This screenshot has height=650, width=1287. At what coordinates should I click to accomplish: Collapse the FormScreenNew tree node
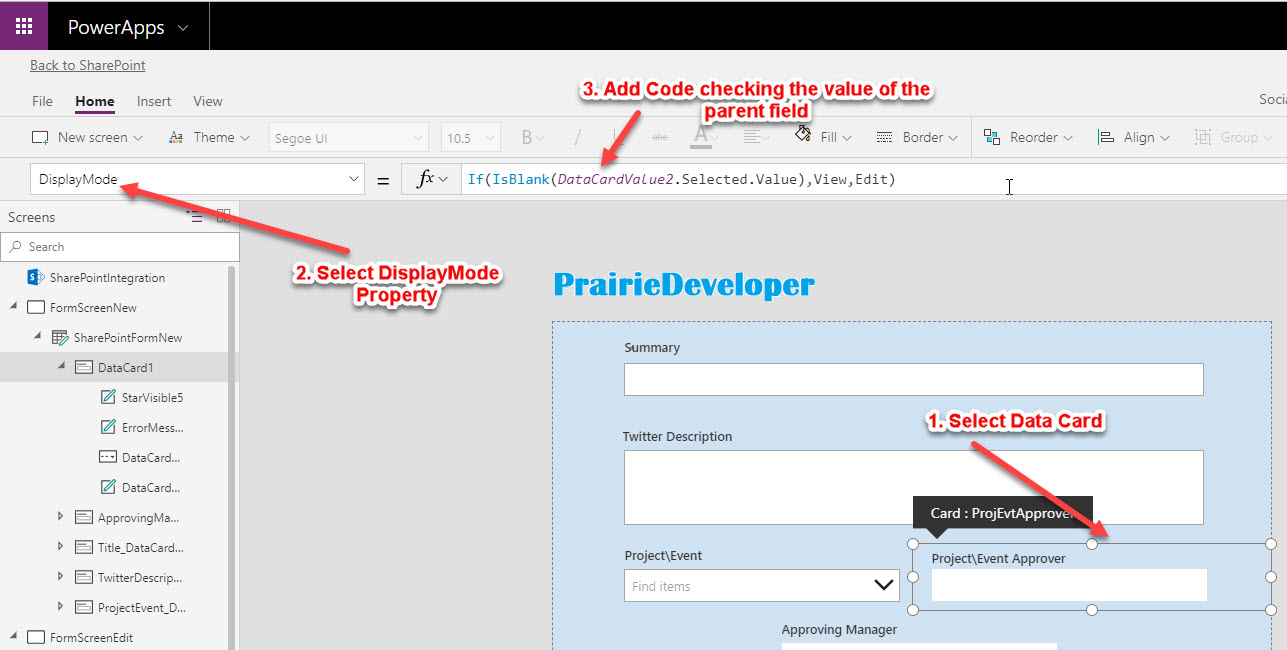tap(14, 307)
